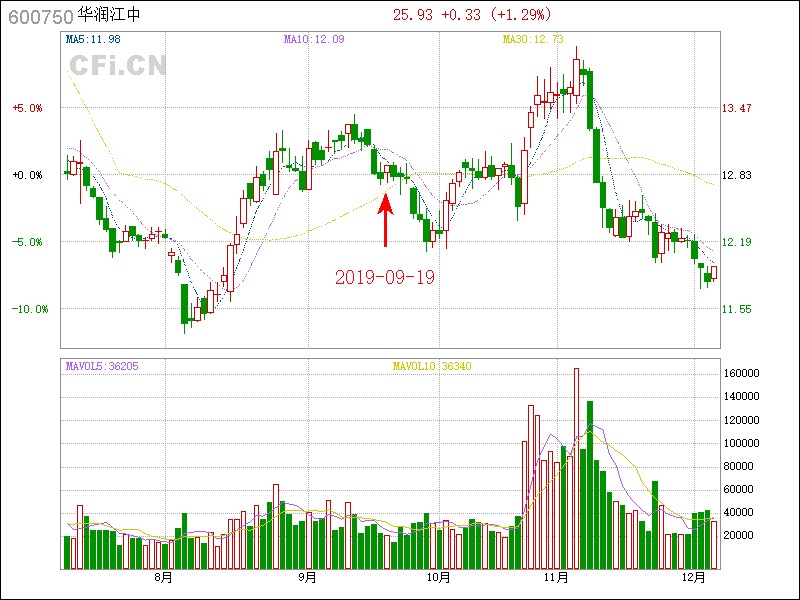Click the 8月 label on time axis
The width and height of the screenshot is (800, 600).
(163, 577)
